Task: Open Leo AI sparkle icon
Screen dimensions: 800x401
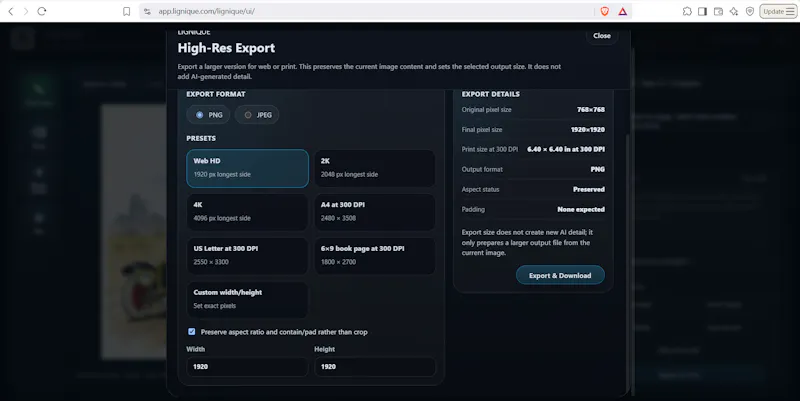Action: (x=734, y=11)
